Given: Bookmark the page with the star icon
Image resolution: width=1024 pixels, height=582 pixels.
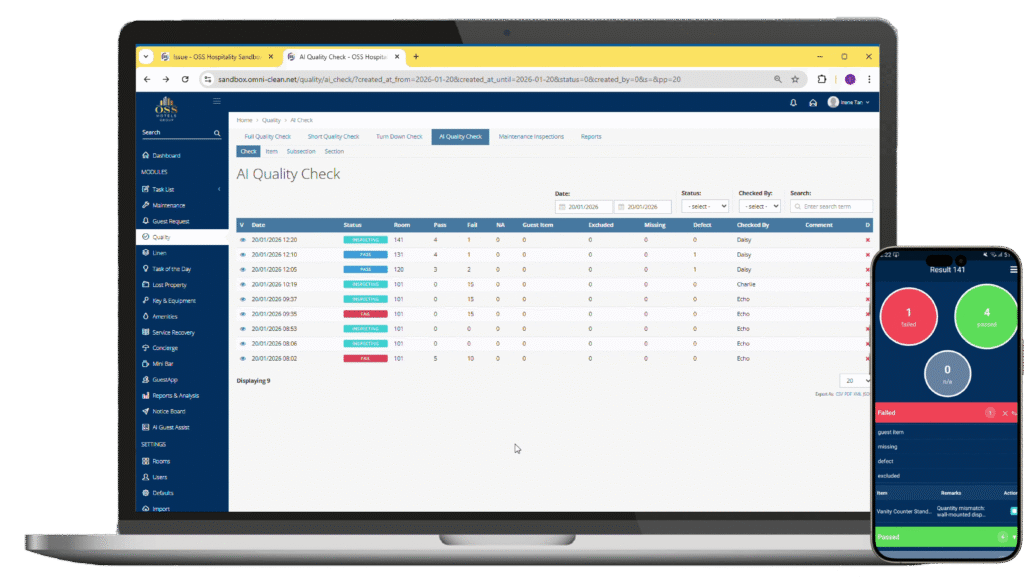Looking at the screenshot, I should [795, 79].
